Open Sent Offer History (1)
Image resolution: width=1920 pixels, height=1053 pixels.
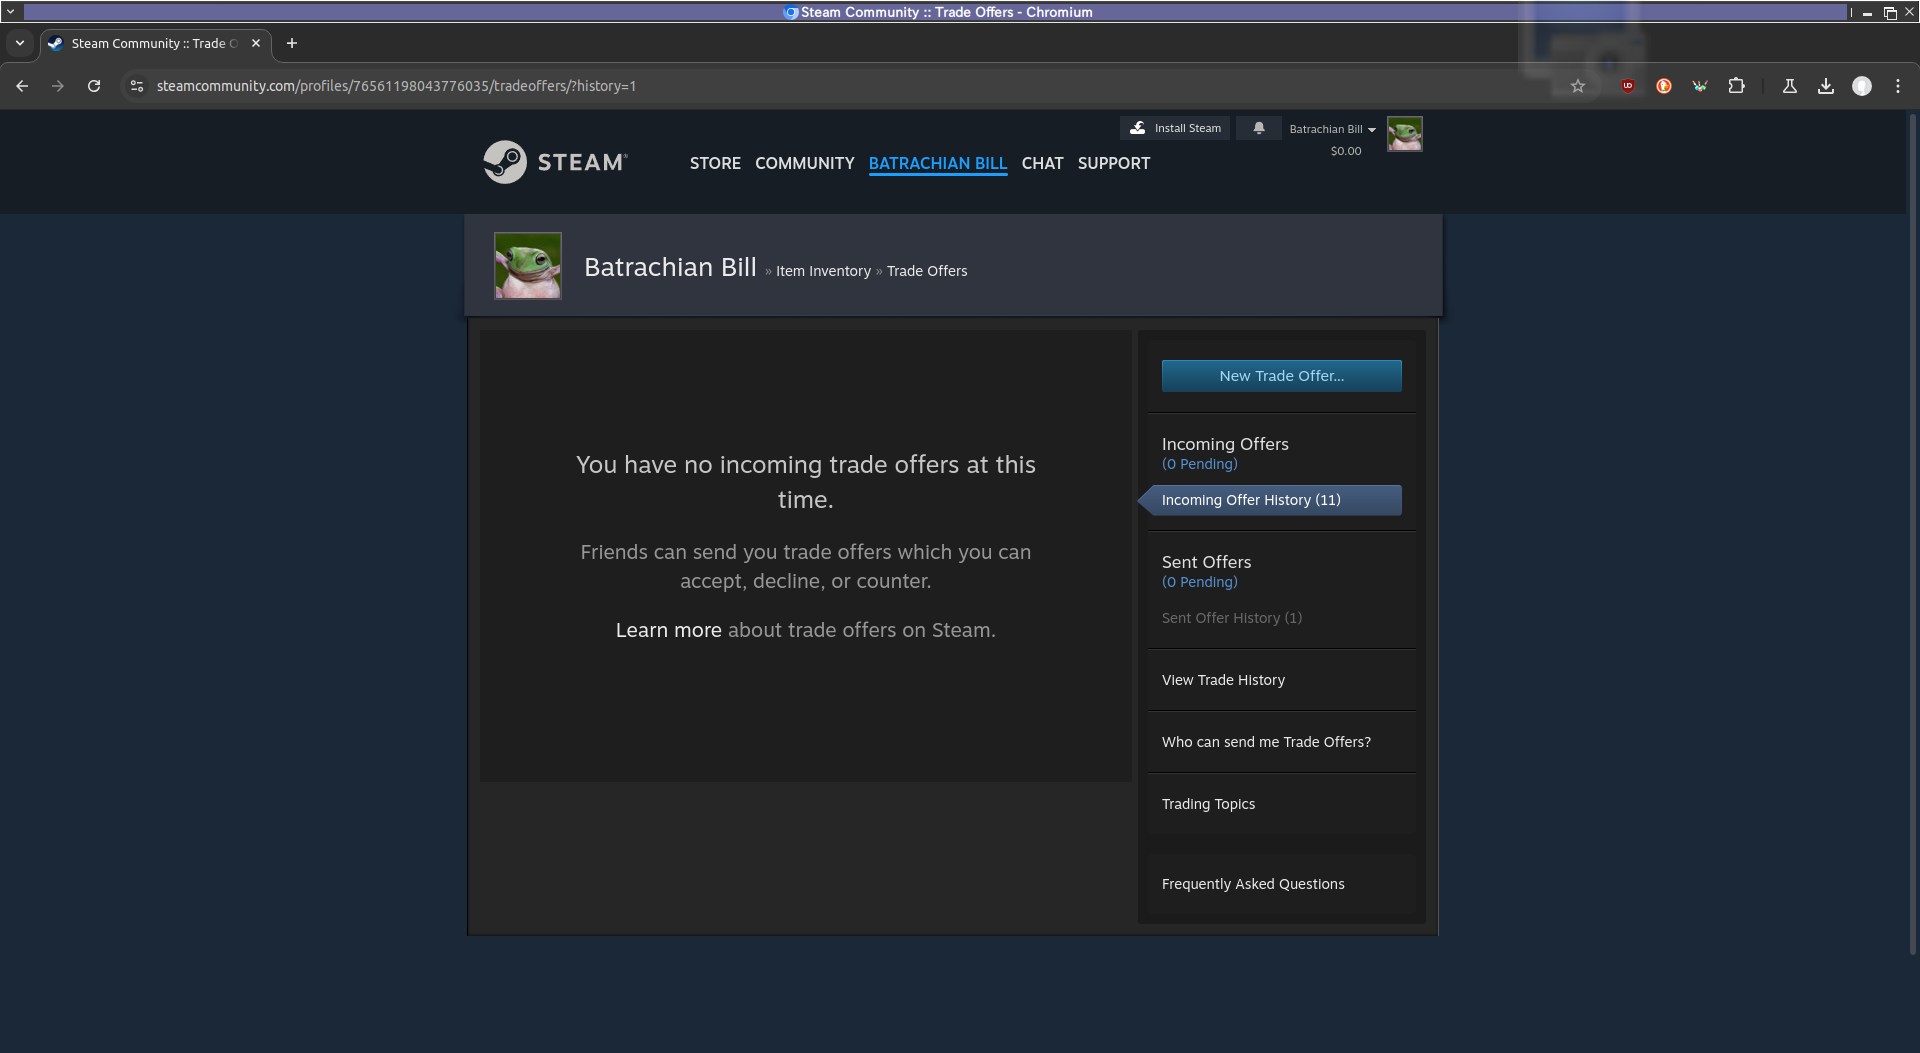(x=1231, y=618)
